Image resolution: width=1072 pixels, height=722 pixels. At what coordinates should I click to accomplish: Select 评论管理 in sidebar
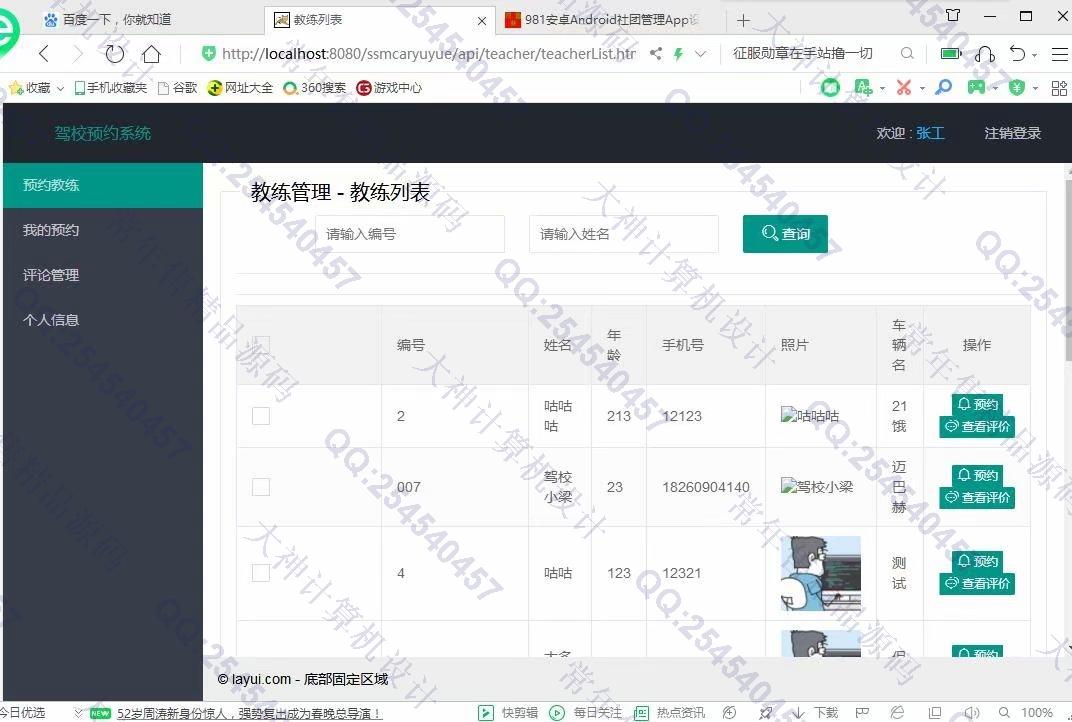[103, 275]
